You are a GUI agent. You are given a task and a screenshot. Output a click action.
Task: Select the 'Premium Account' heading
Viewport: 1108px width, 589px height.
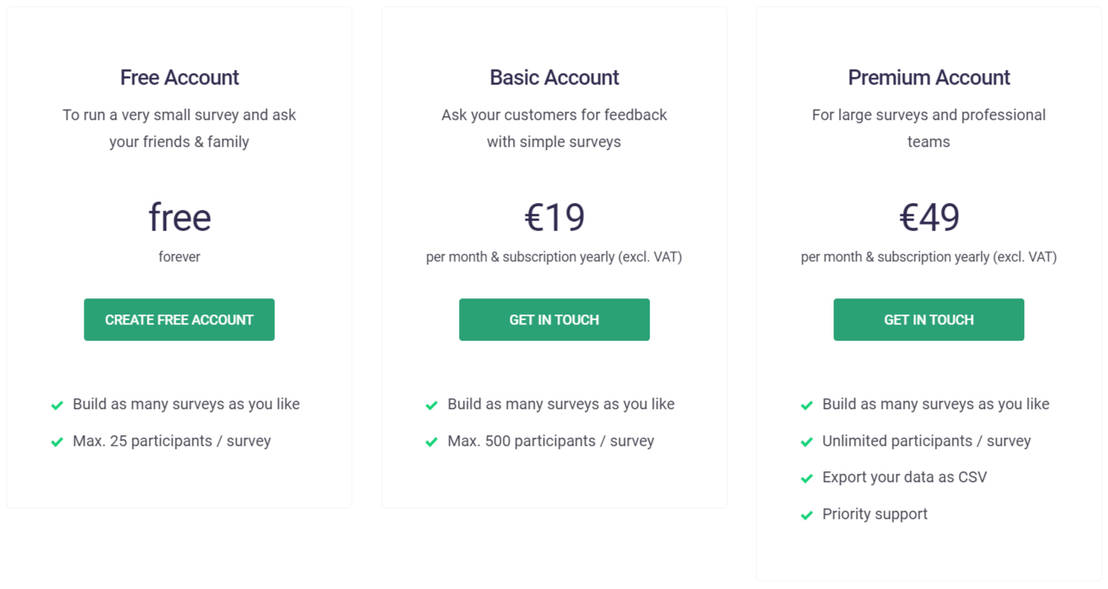[928, 77]
